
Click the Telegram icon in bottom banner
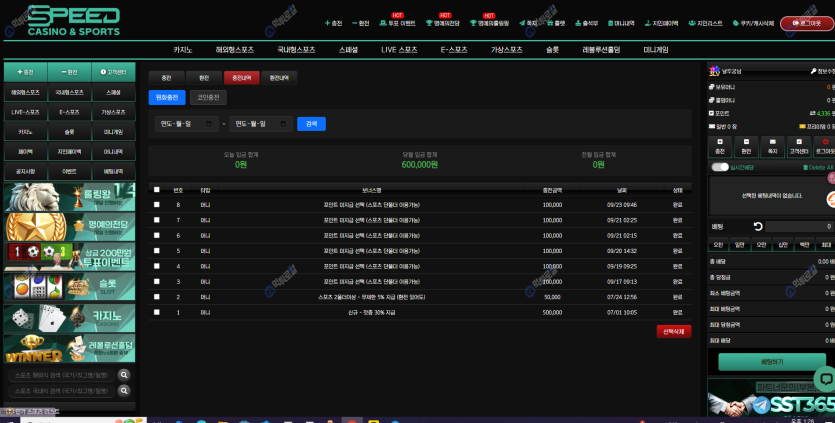(x=761, y=405)
